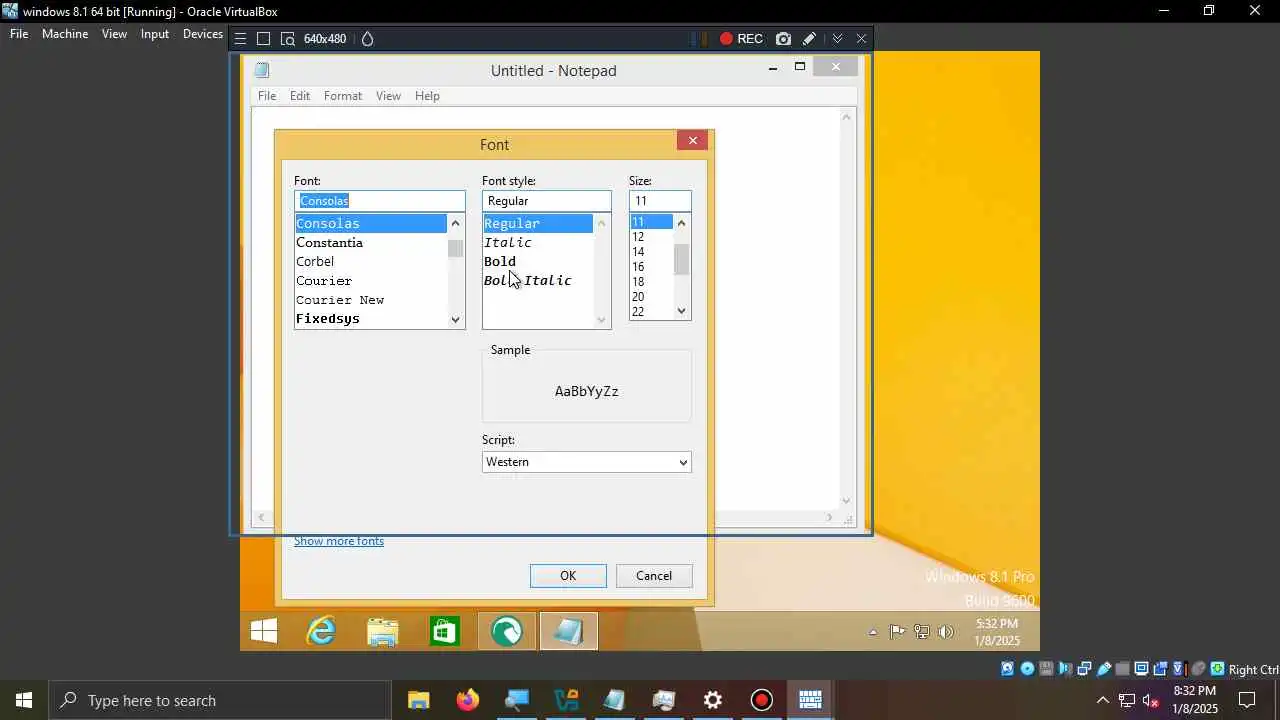The height and width of the screenshot is (720, 1280).
Task: Open host notification center icon
Action: [x=1247, y=700]
